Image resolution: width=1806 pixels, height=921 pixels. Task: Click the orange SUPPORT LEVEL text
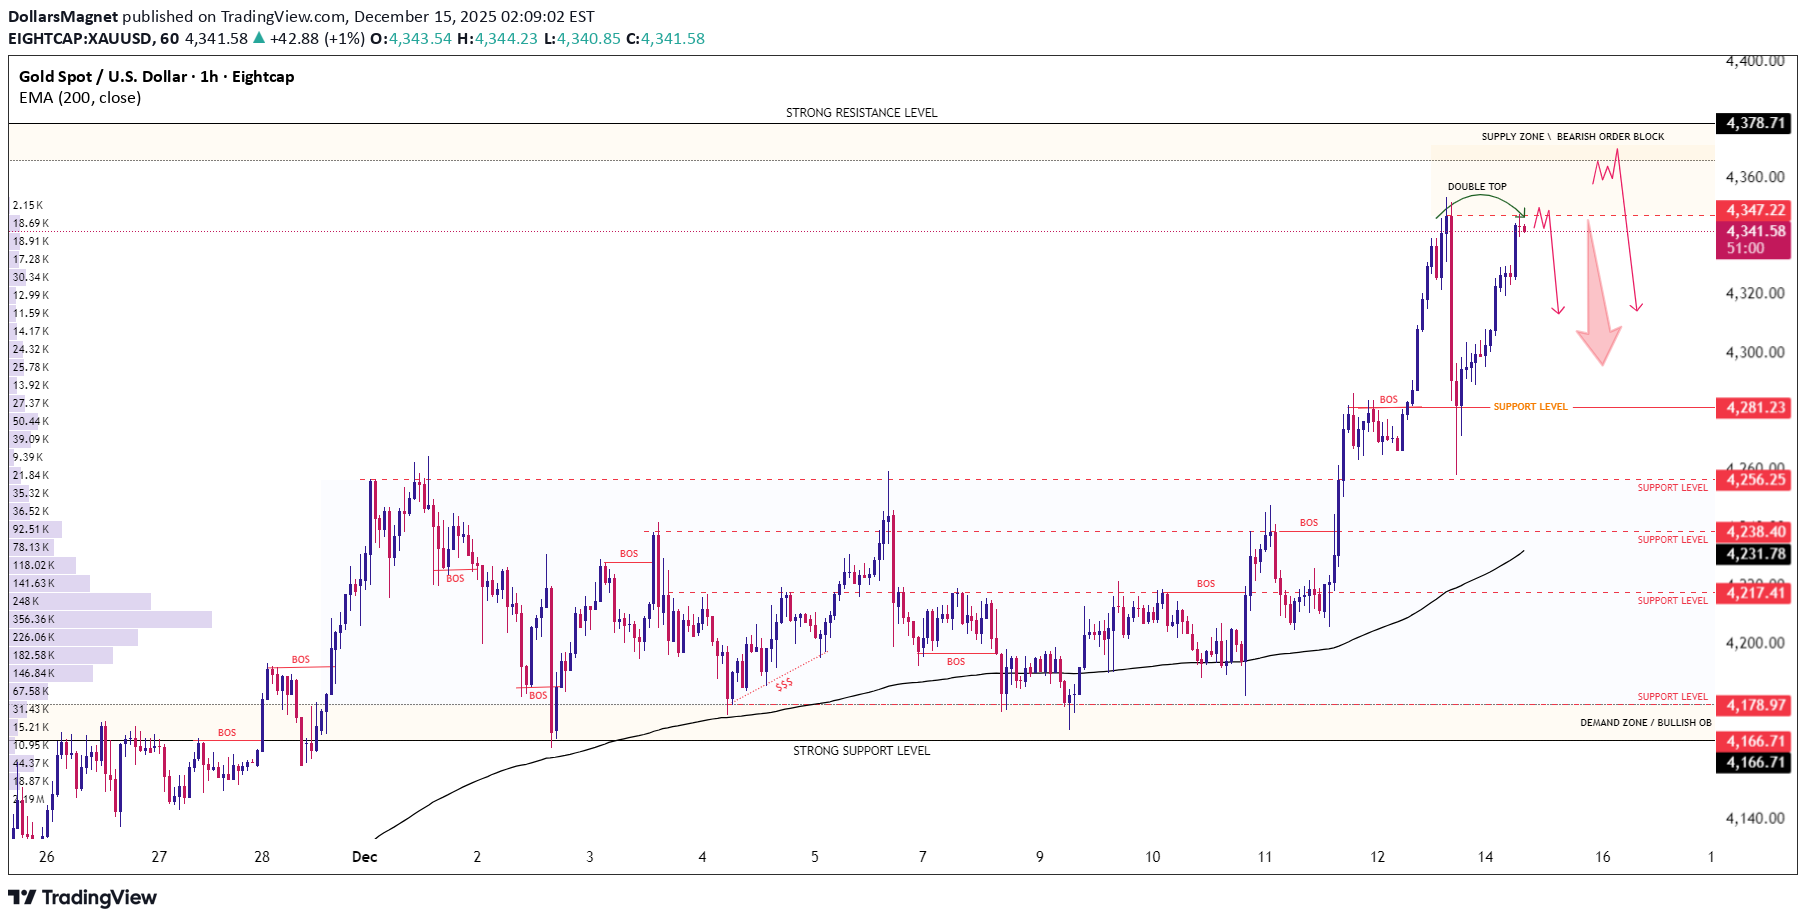[x=1530, y=407]
